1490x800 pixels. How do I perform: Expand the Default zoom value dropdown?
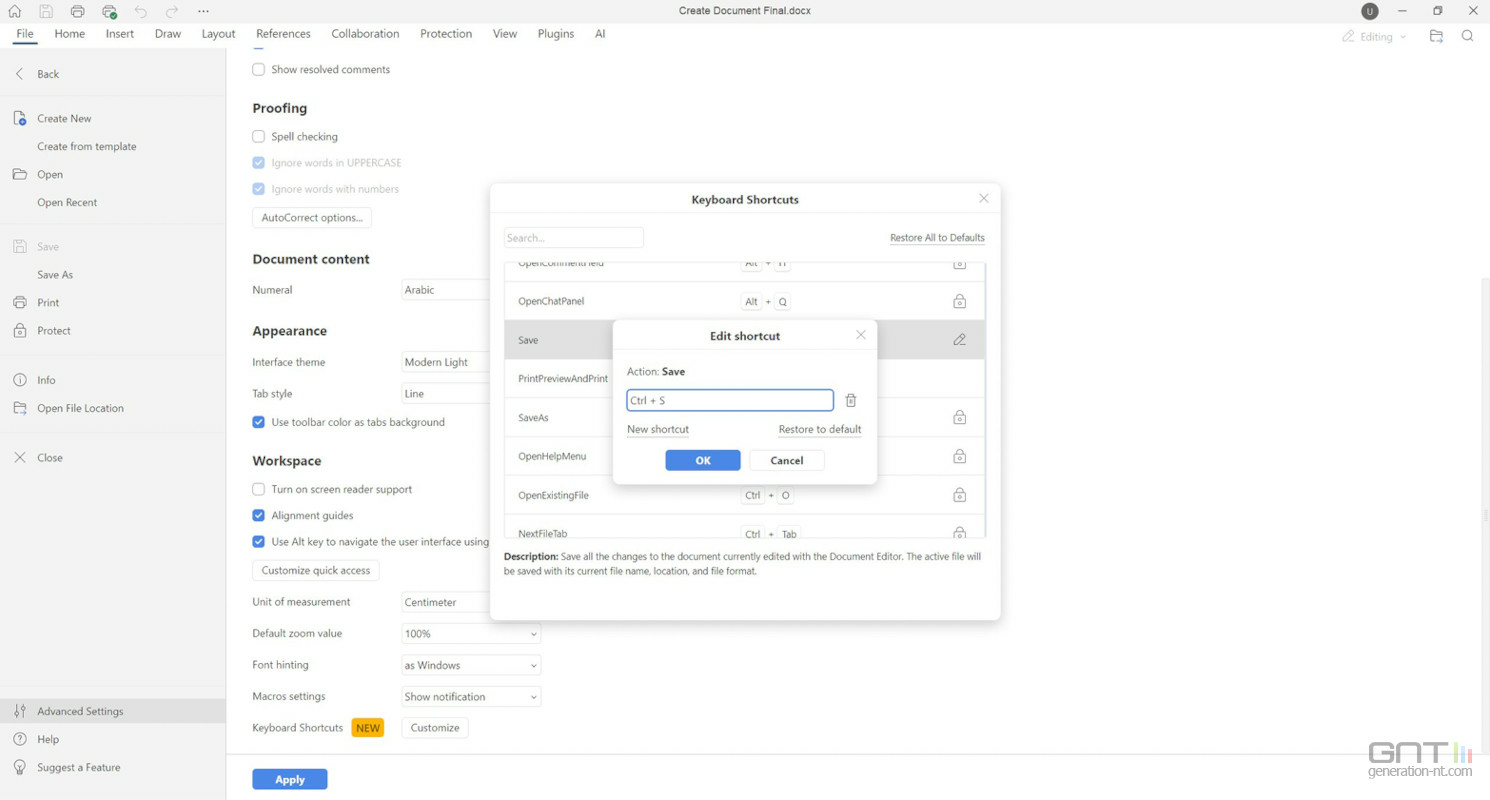pos(471,634)
